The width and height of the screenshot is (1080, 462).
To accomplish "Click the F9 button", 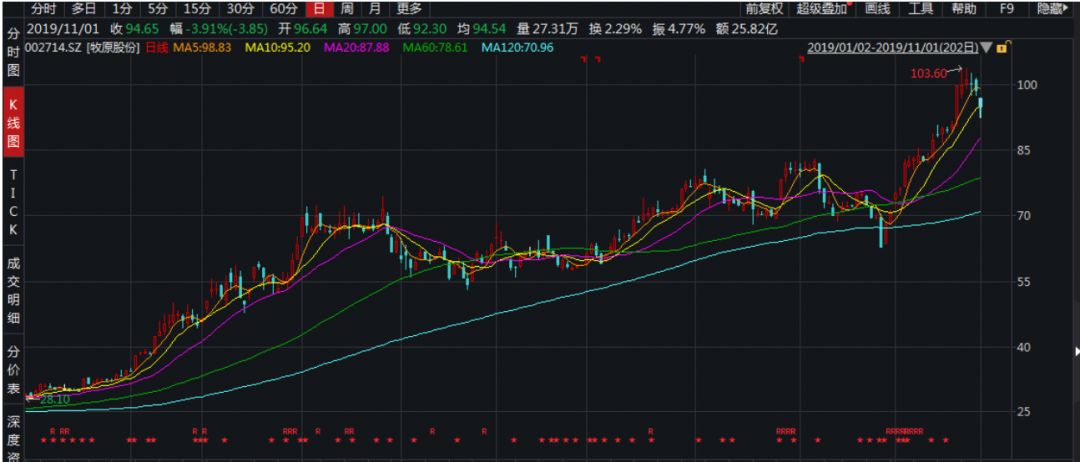I will click(x=1007, y=9).
